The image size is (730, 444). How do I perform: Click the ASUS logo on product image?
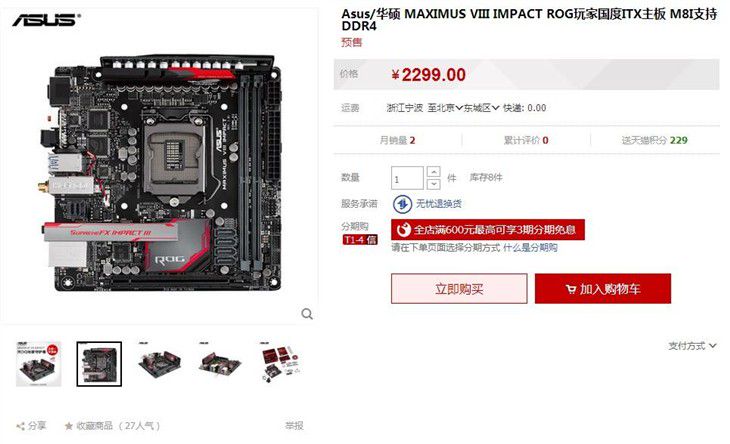[x=46, y=20]
